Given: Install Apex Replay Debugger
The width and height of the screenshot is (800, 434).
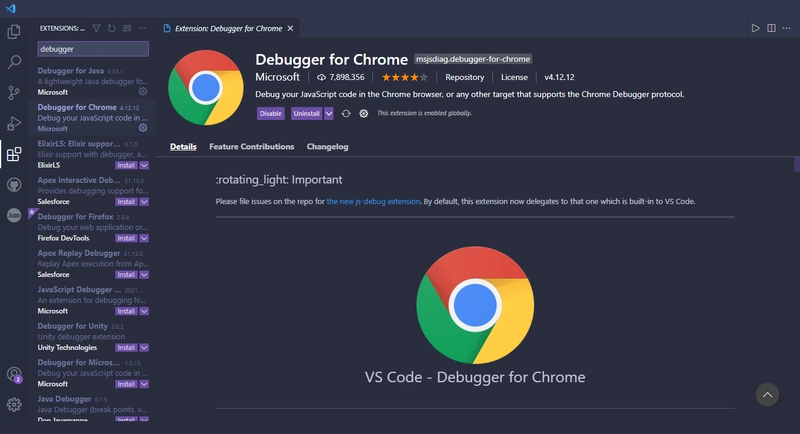Looking at the screenshot, I should point(127,275).
